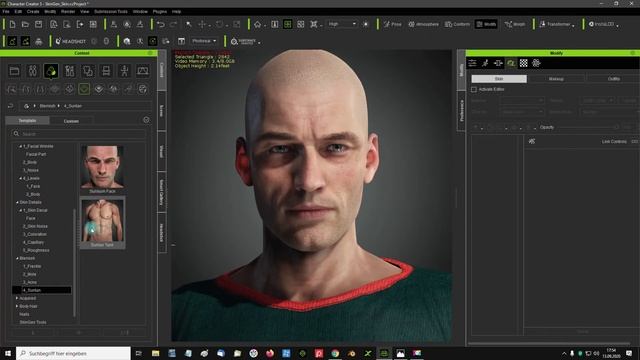Click the Conform toolbar button

point(457,24)
